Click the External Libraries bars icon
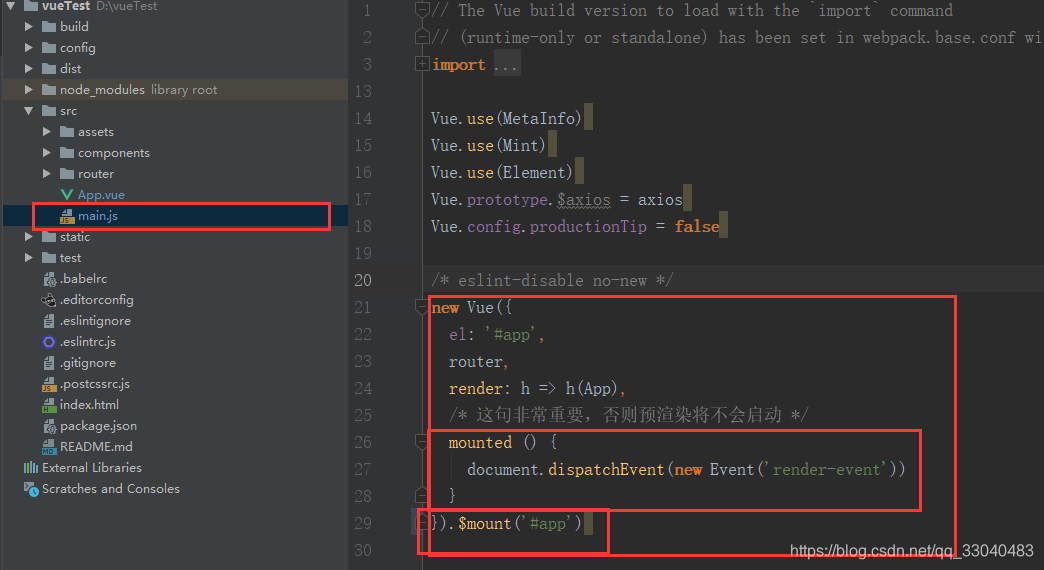The height and width of the screenshot is (570, 1044). tap(31, 467)
